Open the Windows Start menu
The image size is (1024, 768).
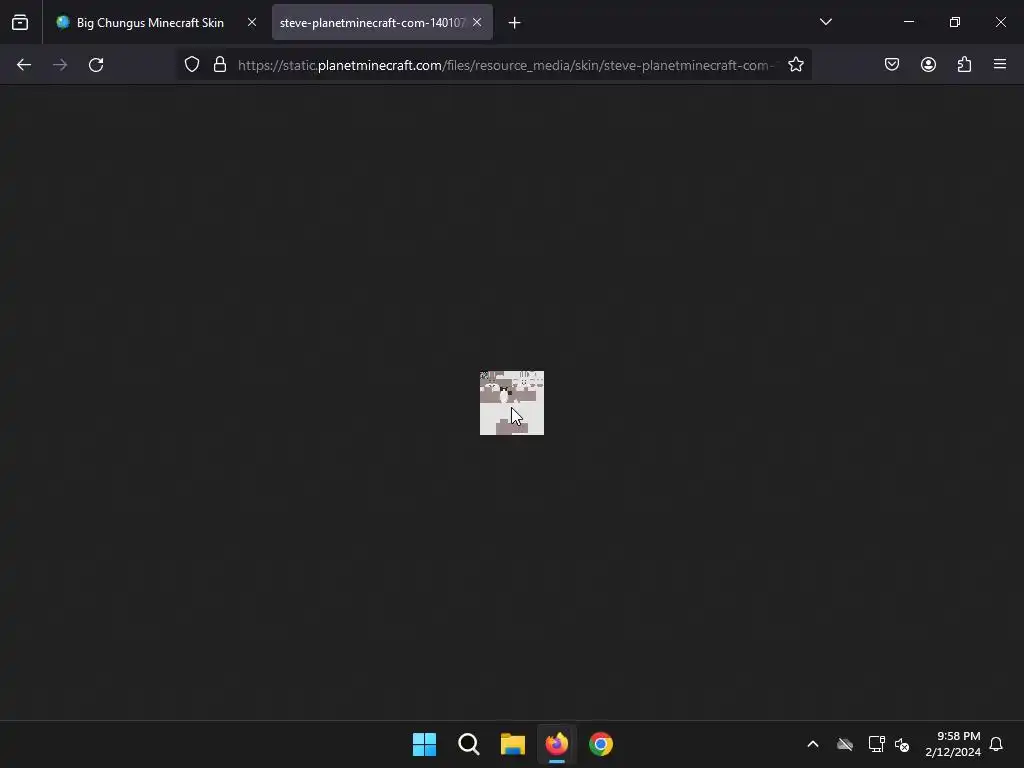pyautogui.click(x=424, y=744)
